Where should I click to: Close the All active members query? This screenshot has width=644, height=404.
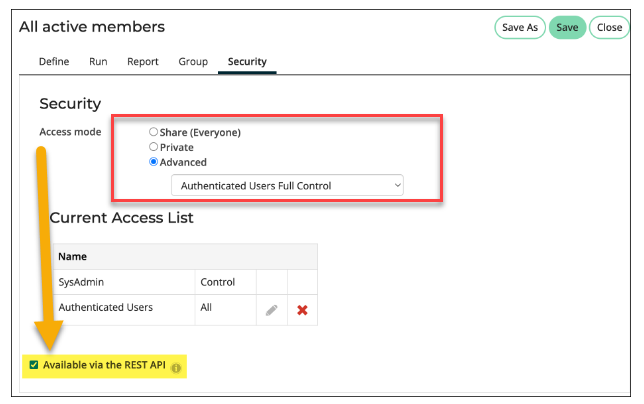coord(609,27)
